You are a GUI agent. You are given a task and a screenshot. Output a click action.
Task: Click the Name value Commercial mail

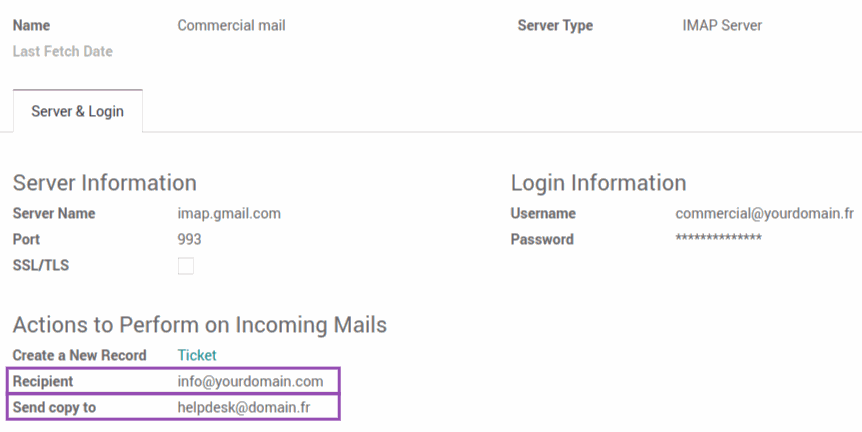pos(231,25)
